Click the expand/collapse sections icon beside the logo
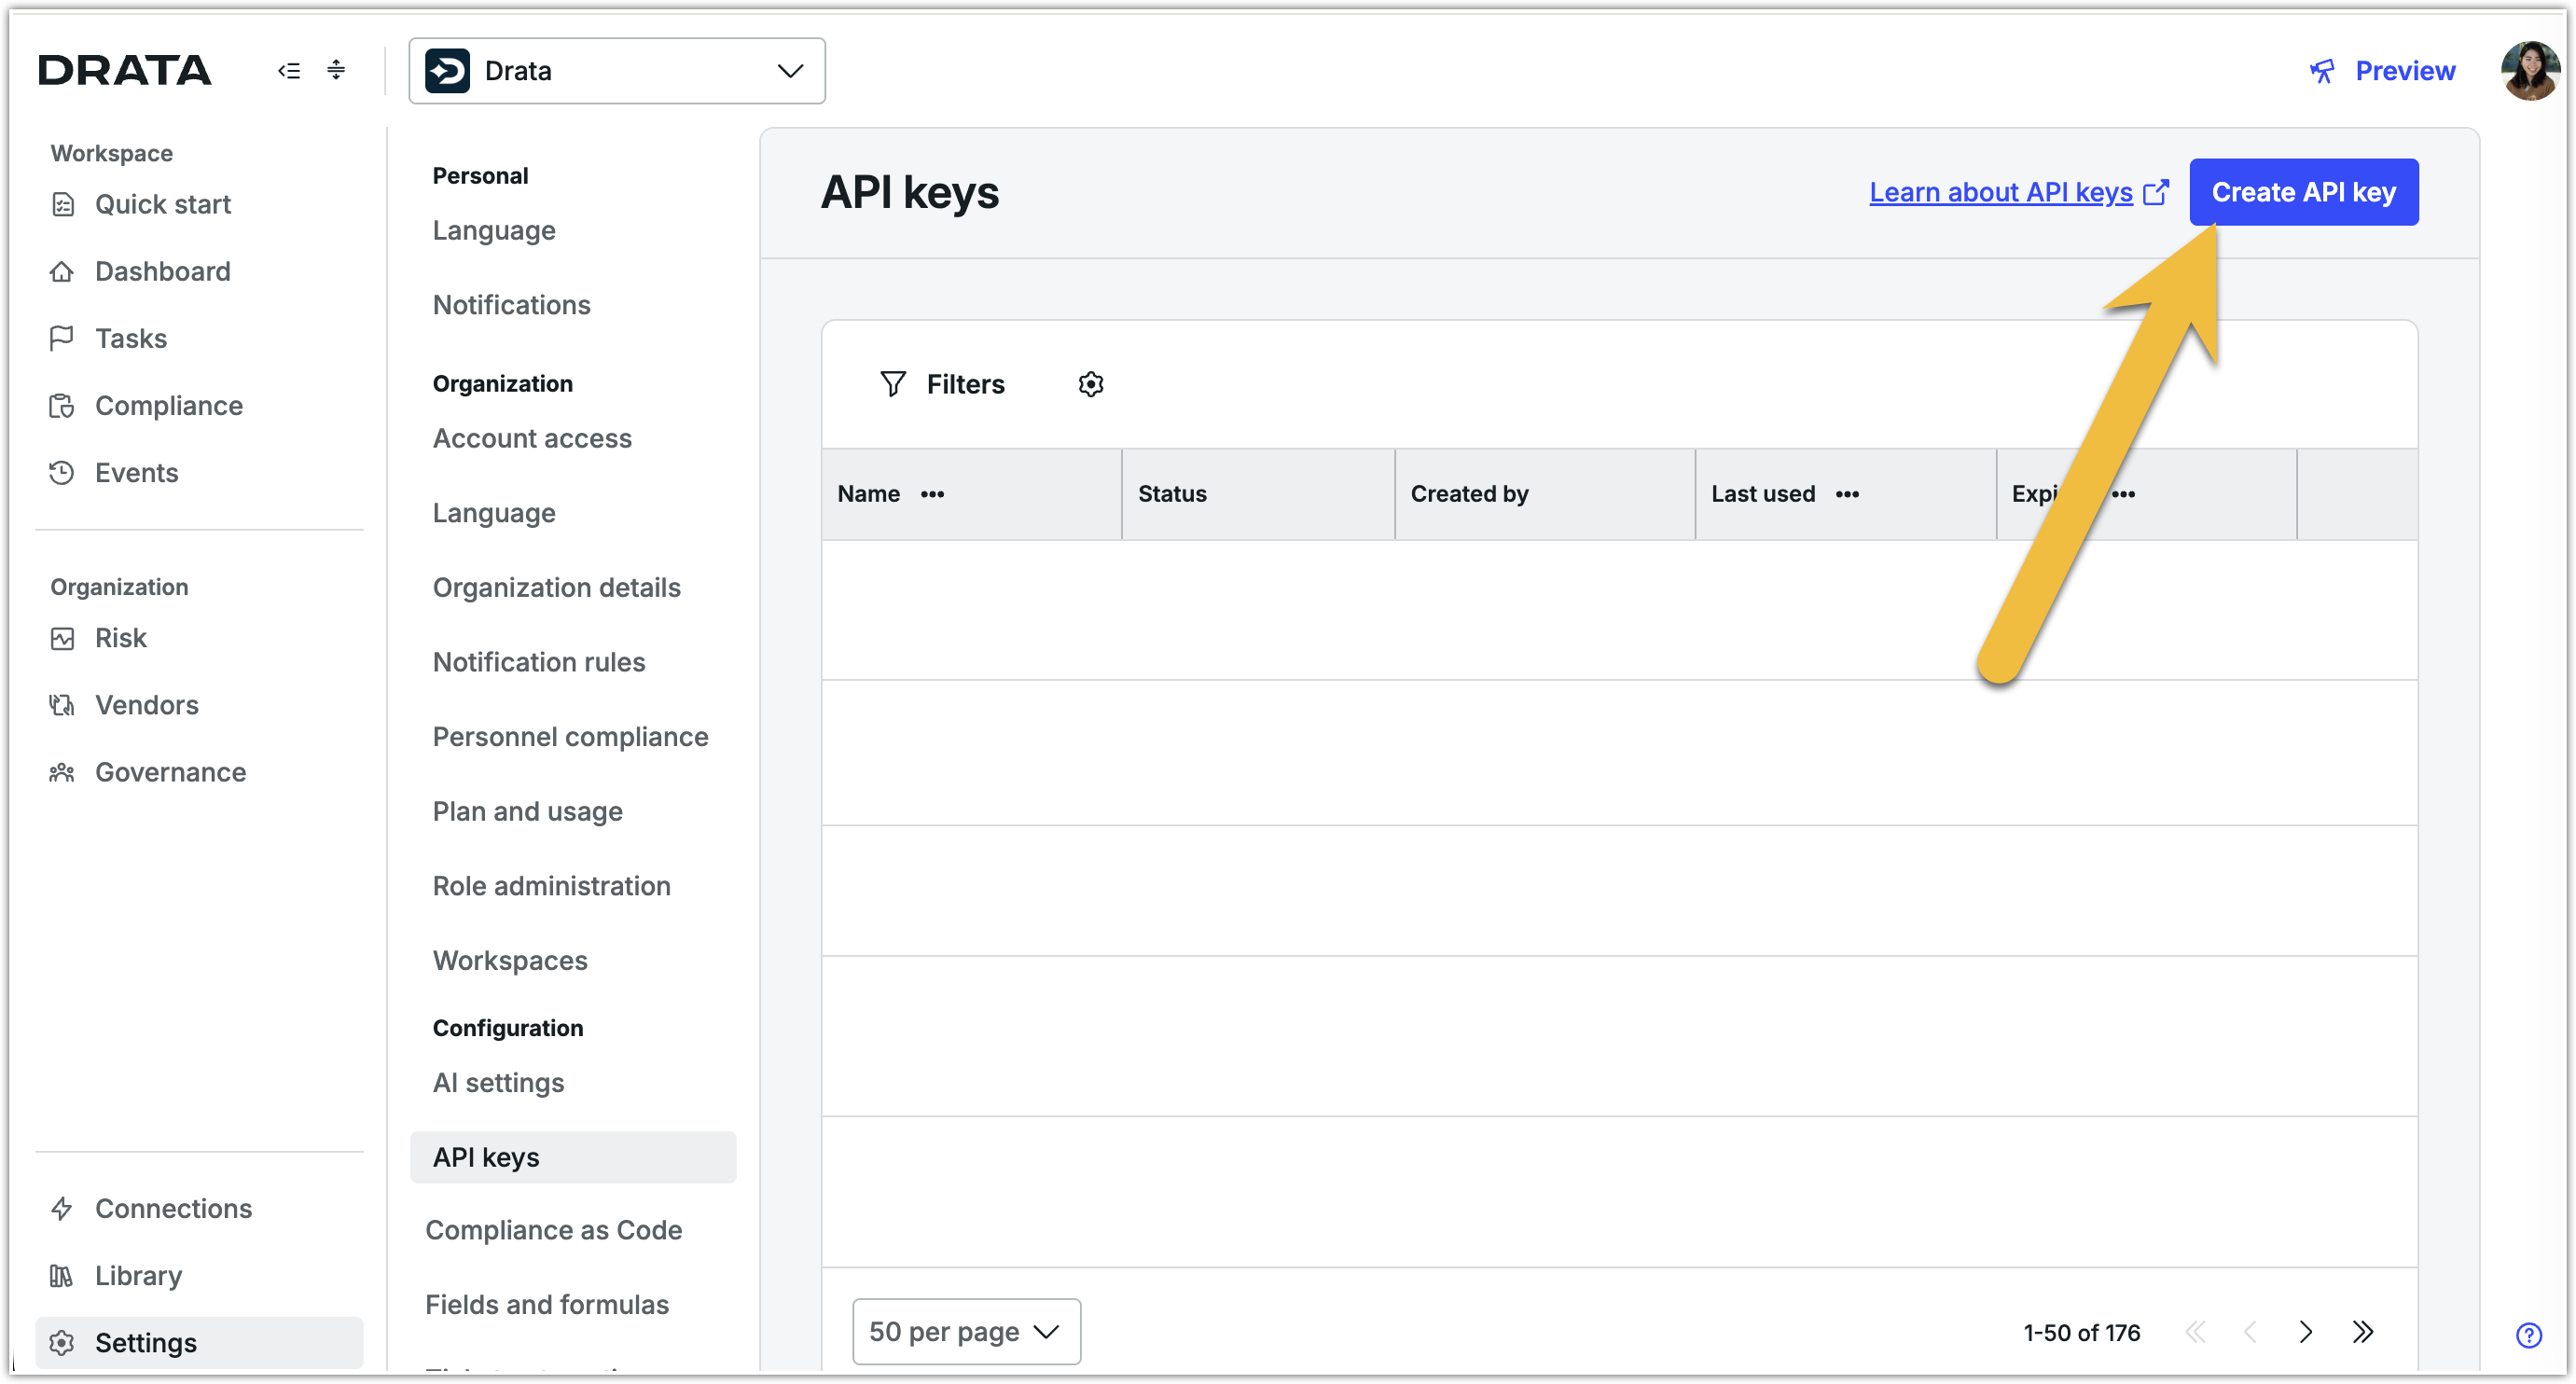The width and height of the screenshot is (2576, 1384). click(336, 70)
